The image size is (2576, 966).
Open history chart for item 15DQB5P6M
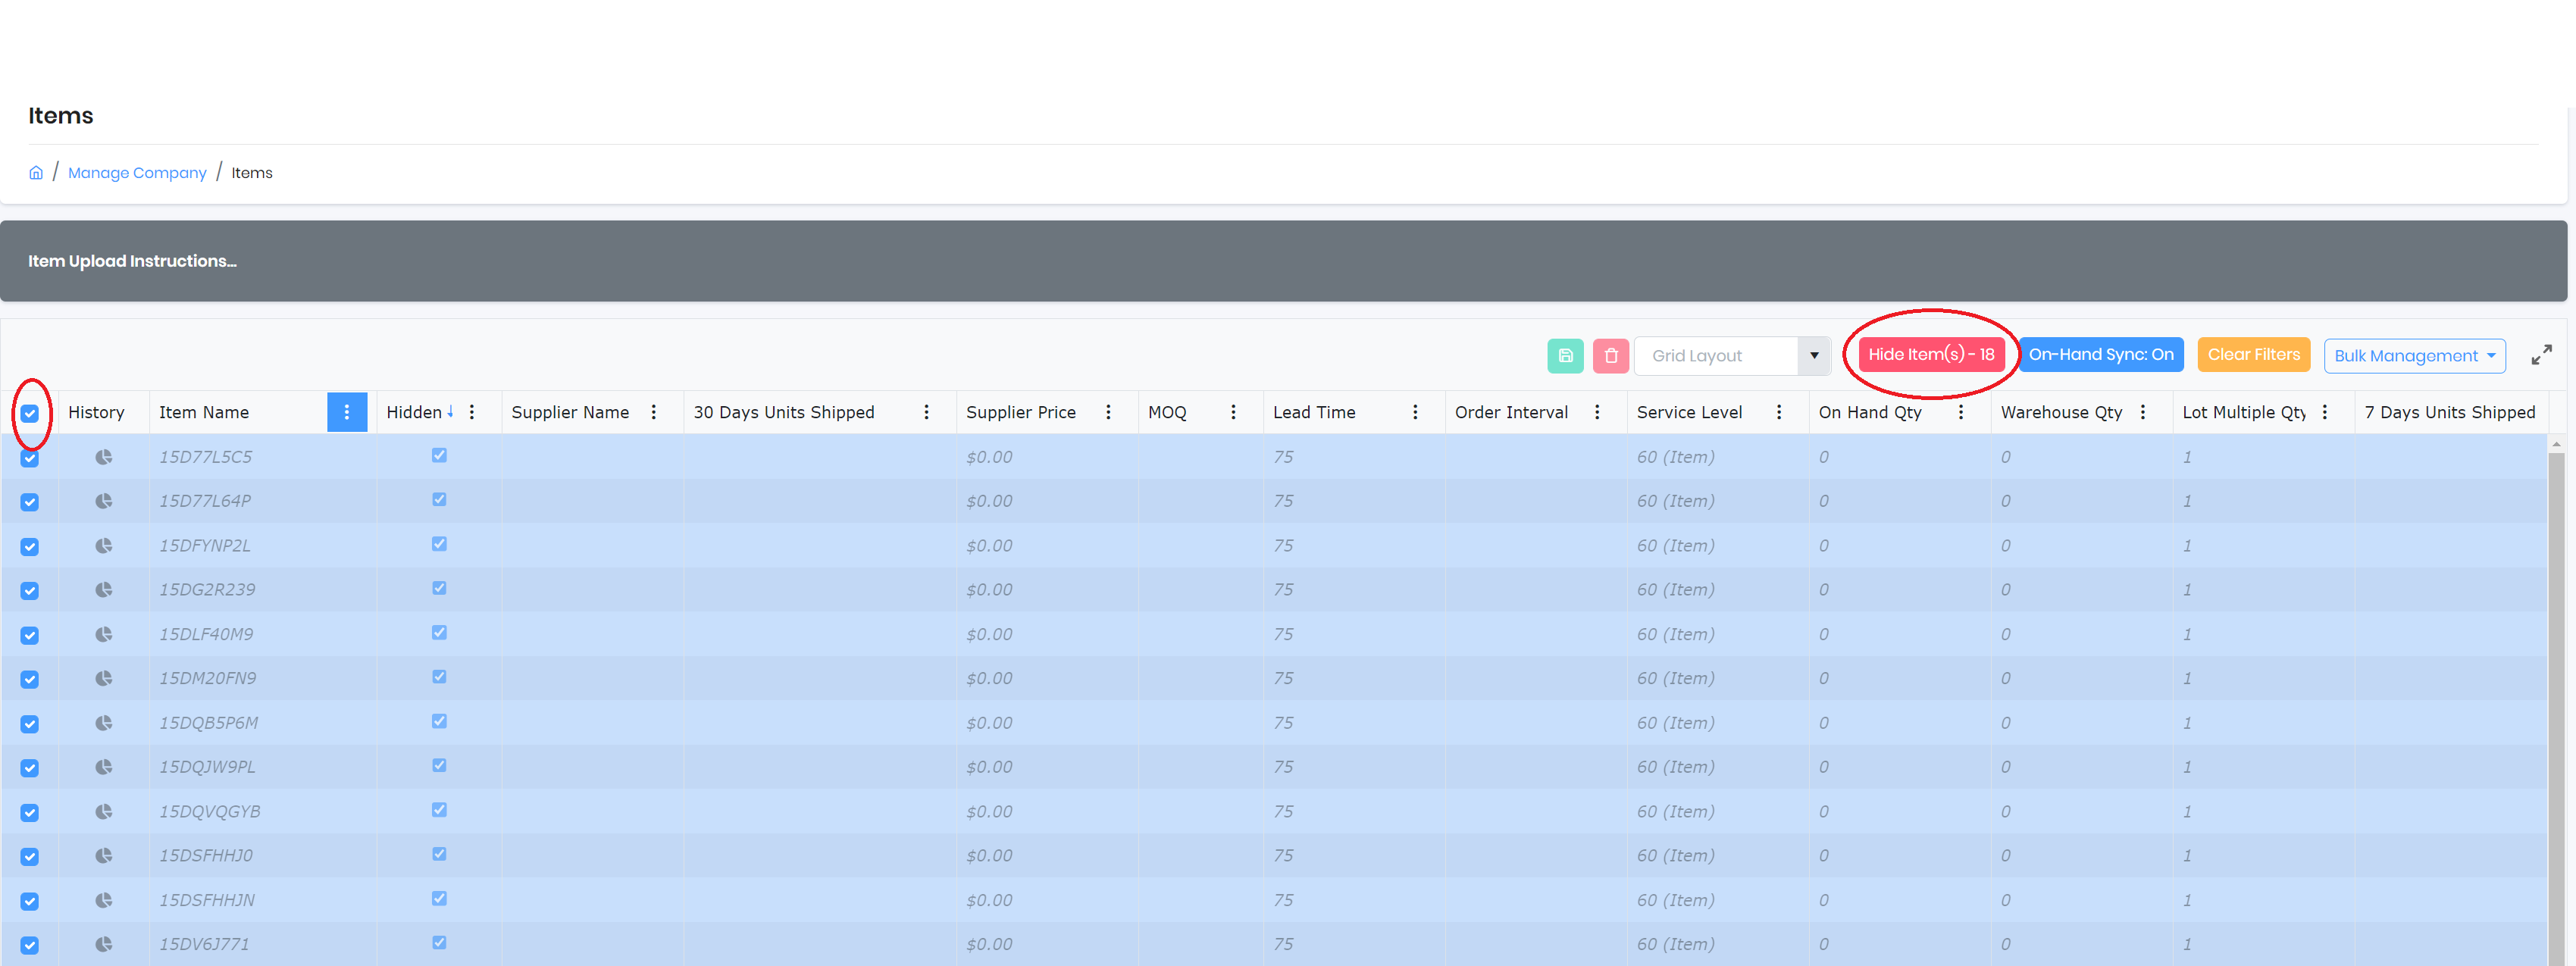click(103, 723)
